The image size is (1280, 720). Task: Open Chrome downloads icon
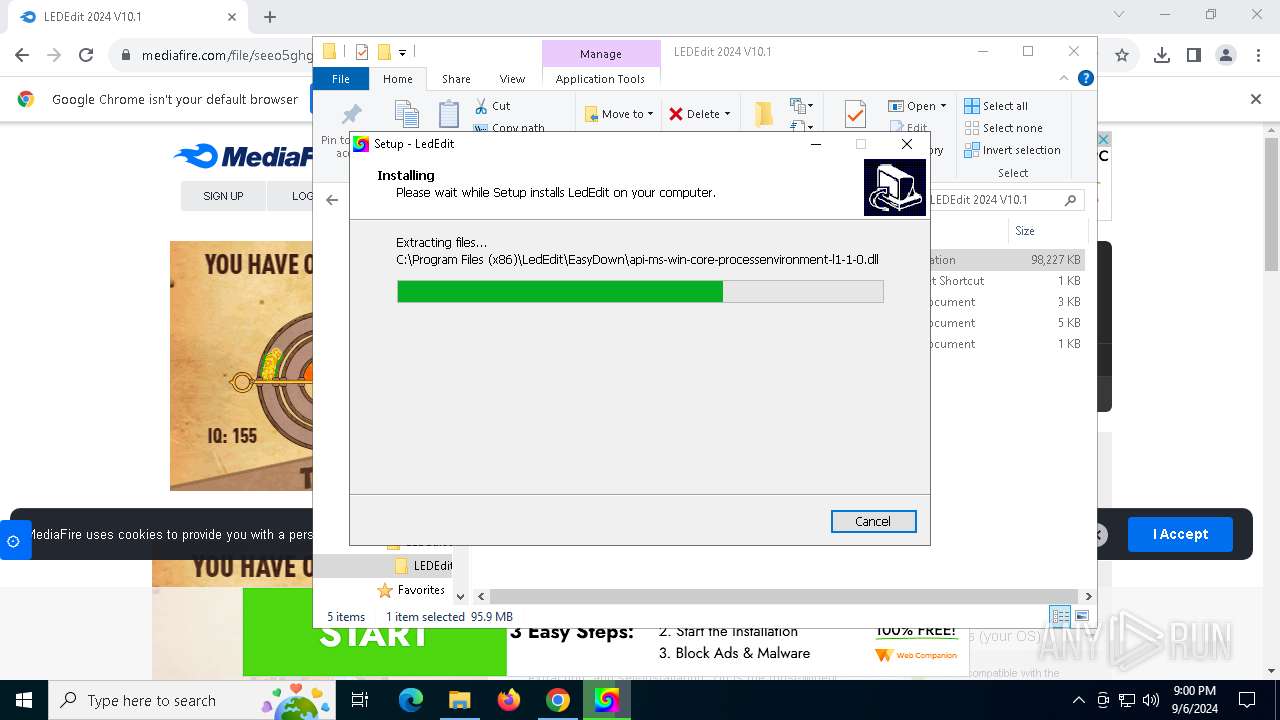pyautogui.click(x=1162, y=56)
